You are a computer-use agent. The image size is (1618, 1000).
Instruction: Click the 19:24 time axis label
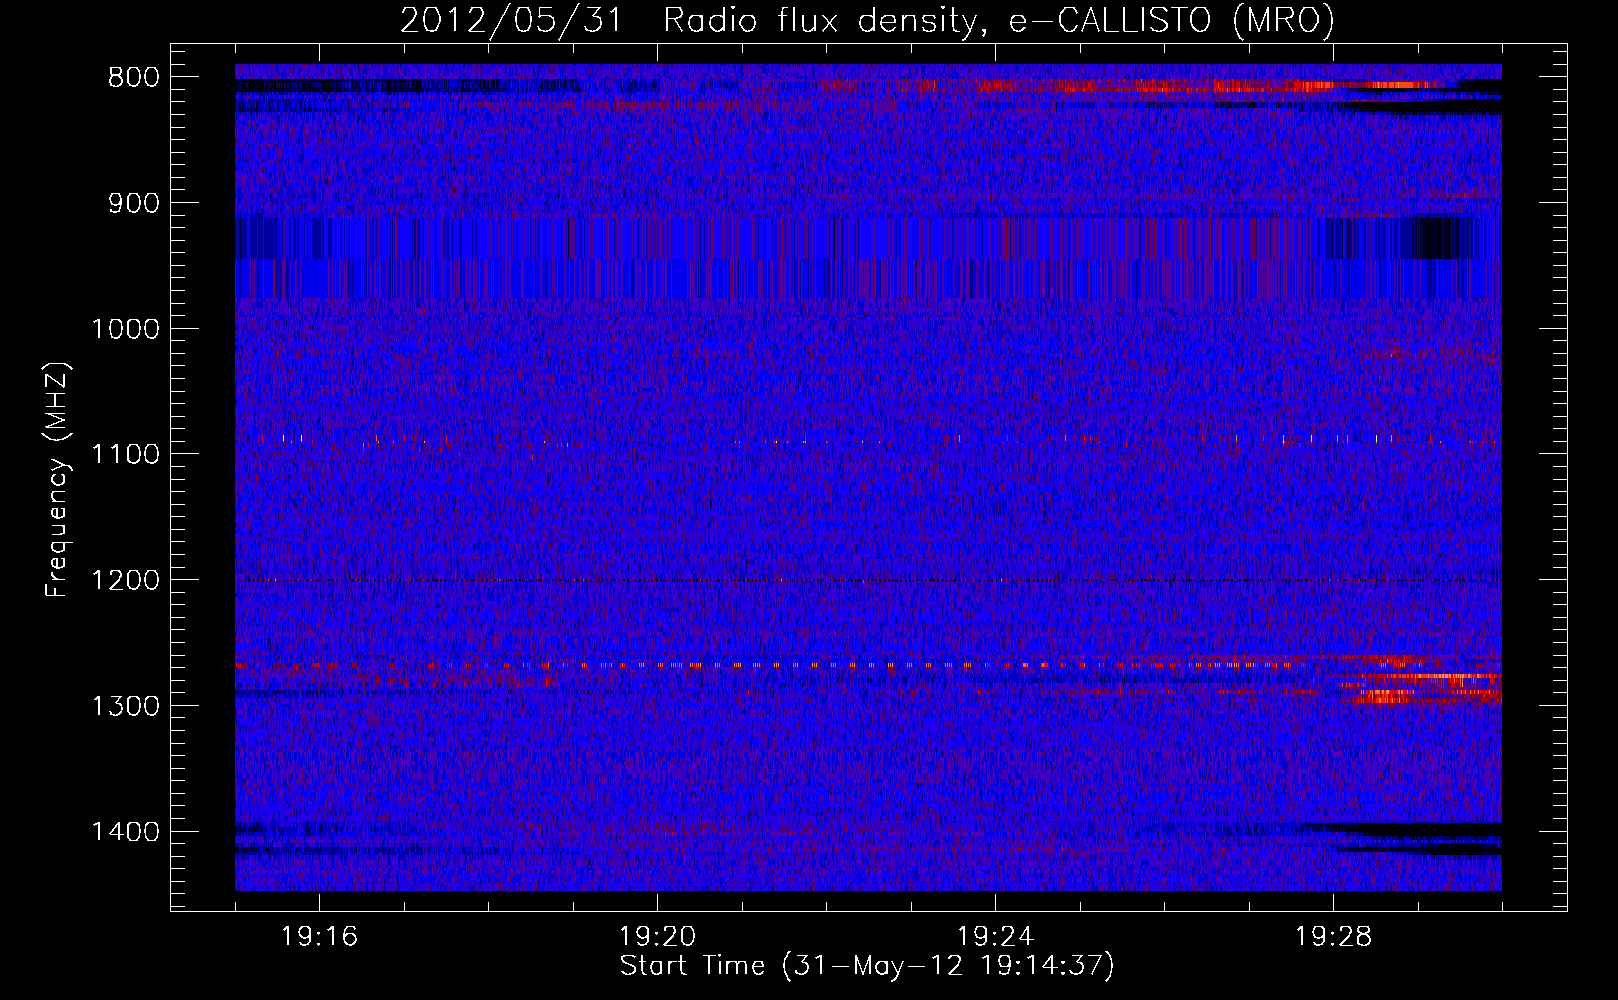coord(995,937)
